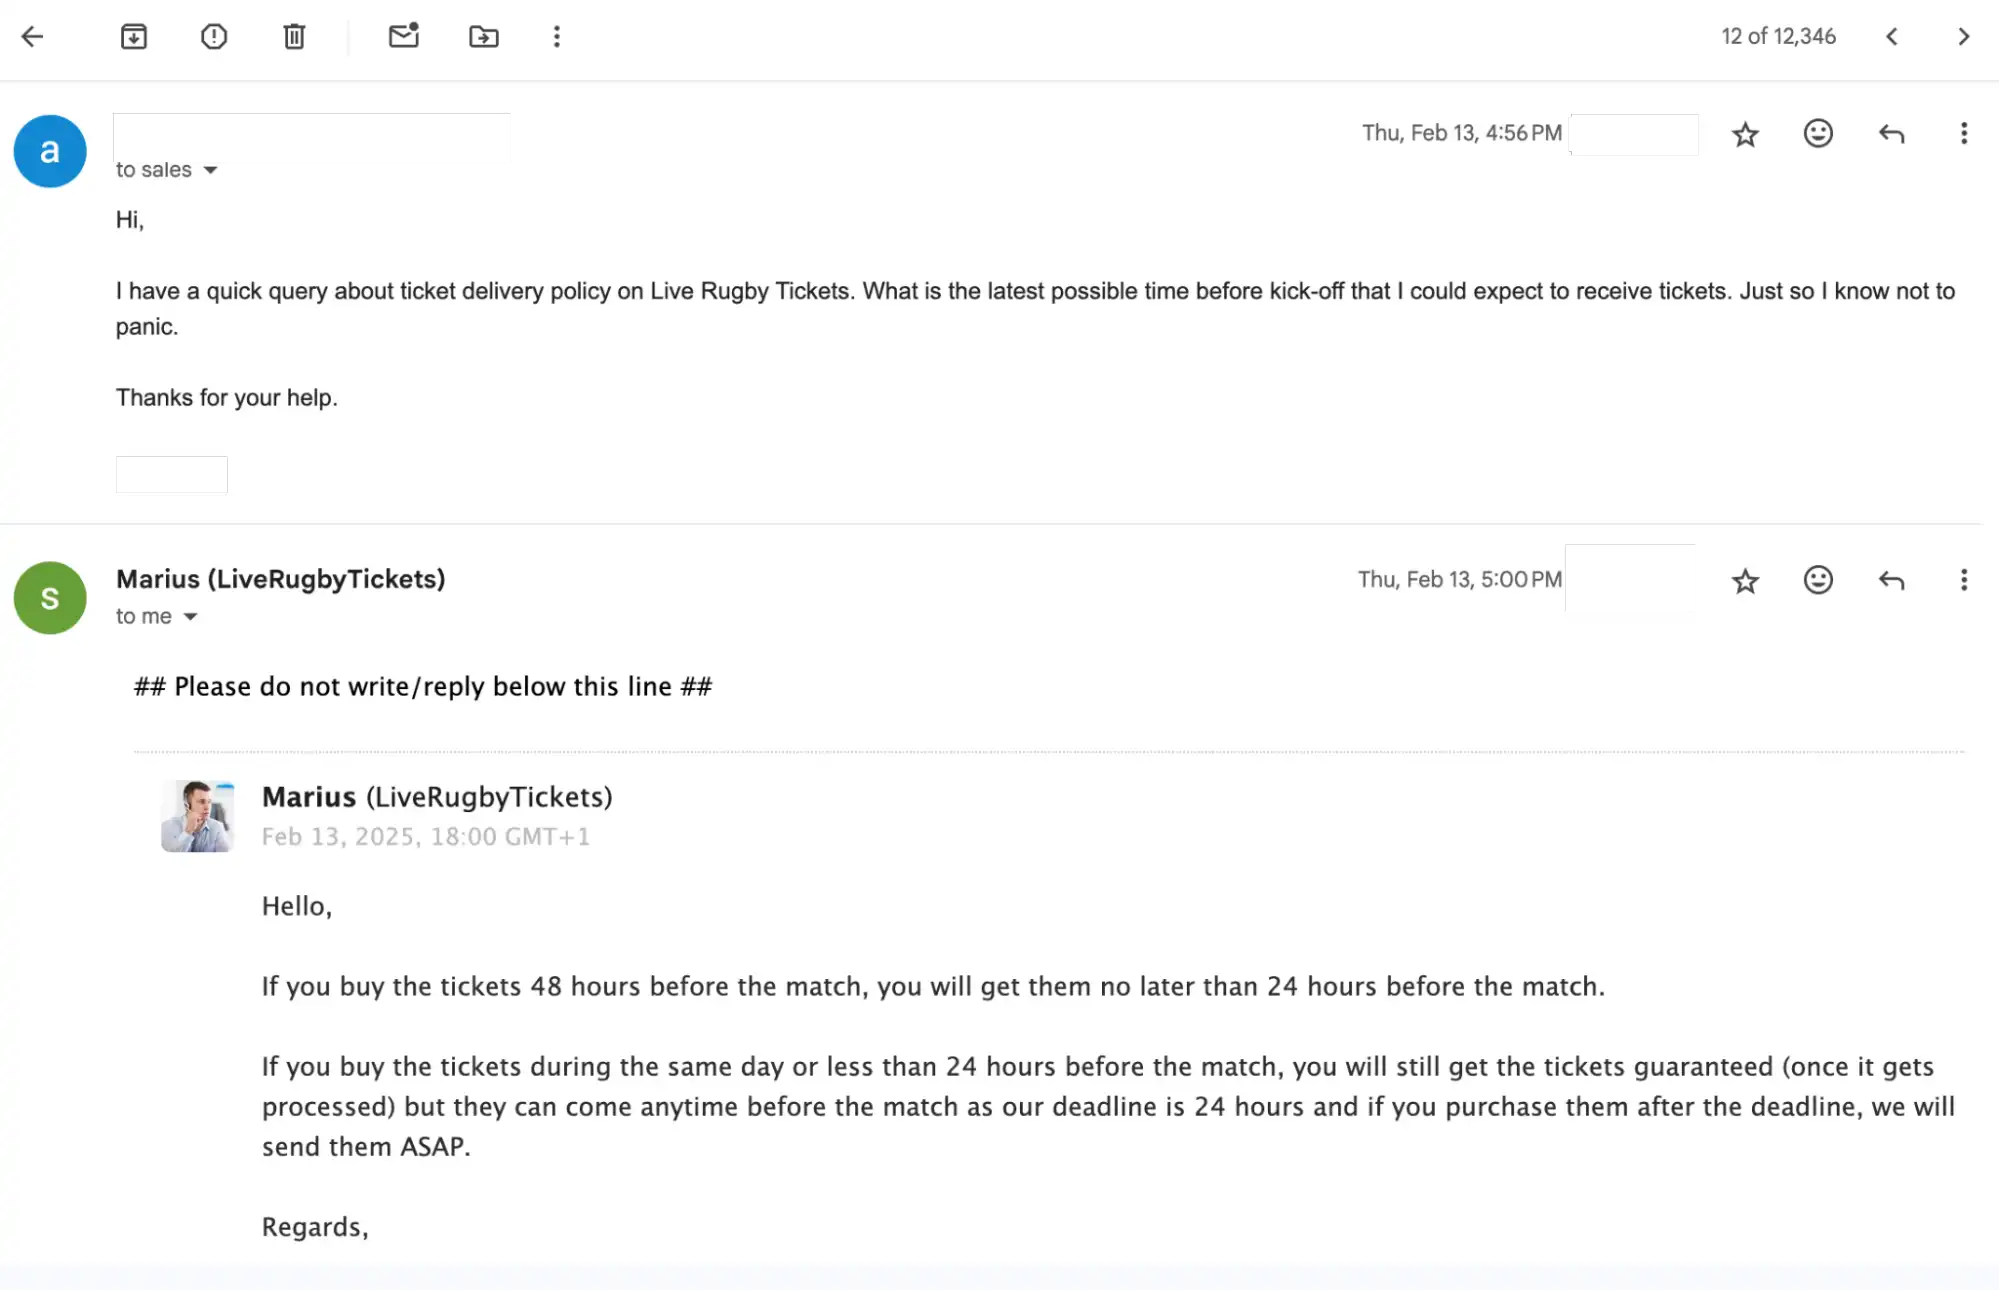Reply to Marius's message

1890,580
